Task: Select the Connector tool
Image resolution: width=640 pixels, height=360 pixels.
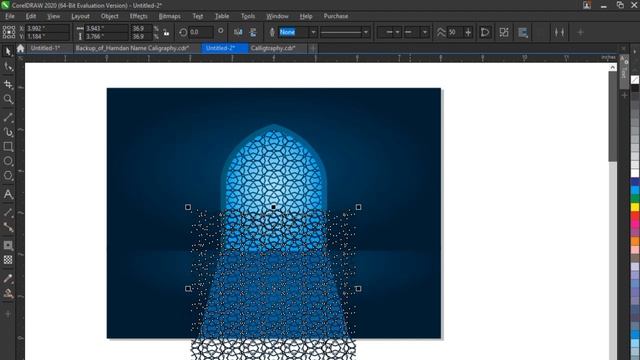Action: (8, 227)
